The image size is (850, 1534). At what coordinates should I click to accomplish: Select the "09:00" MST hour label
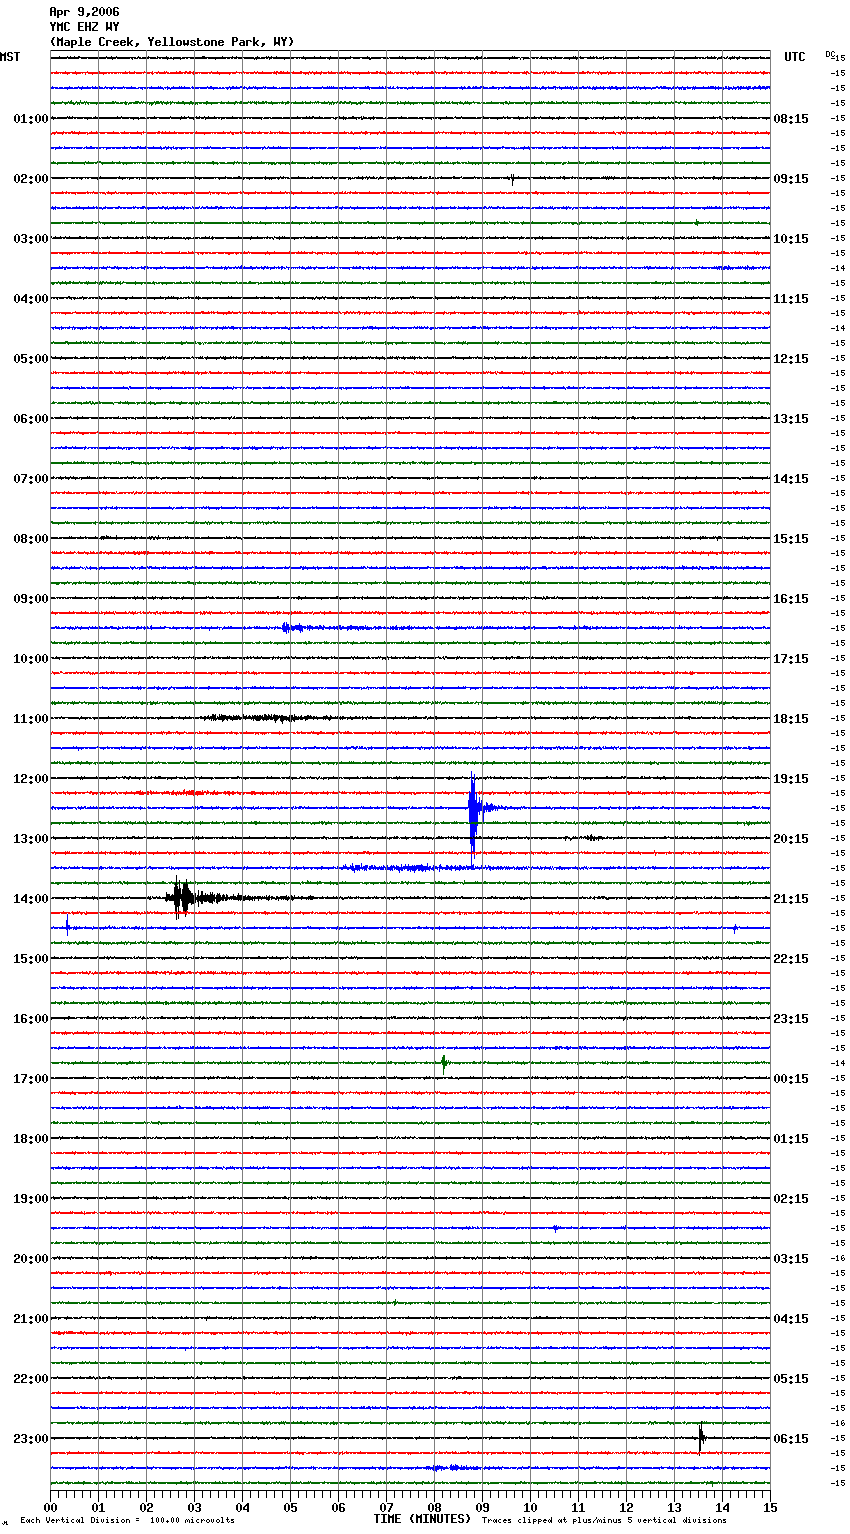click(x=30, y=599)
